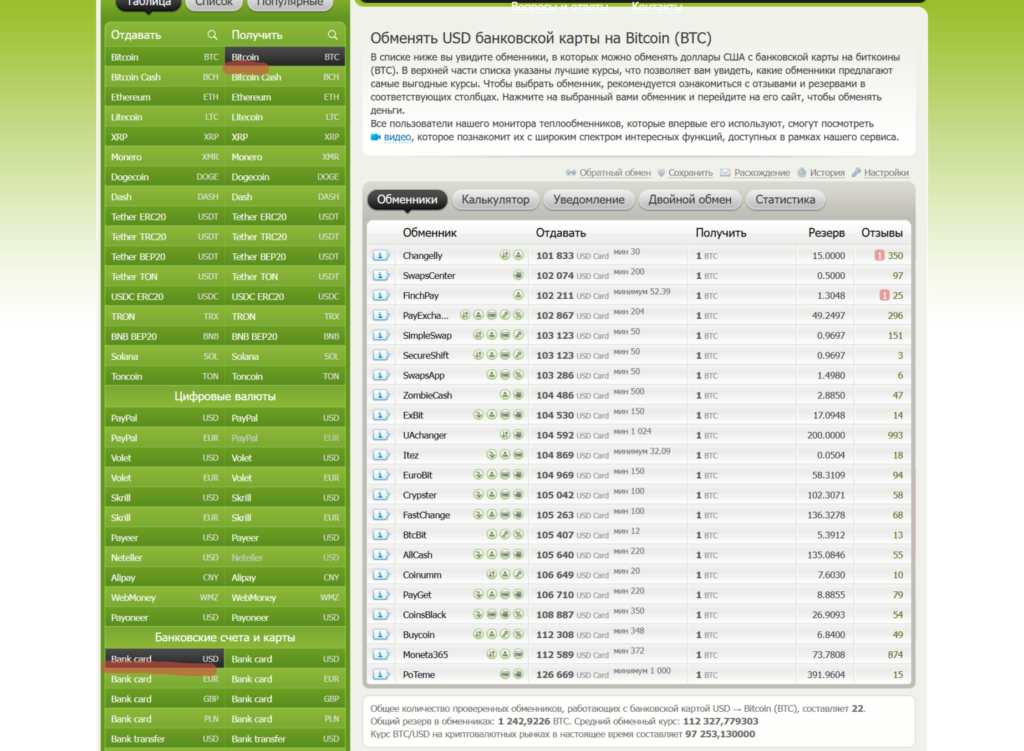Viewport: 1024px width, 751px height.
Task: Click the video camera icon before видео
Action: point(375,137)
